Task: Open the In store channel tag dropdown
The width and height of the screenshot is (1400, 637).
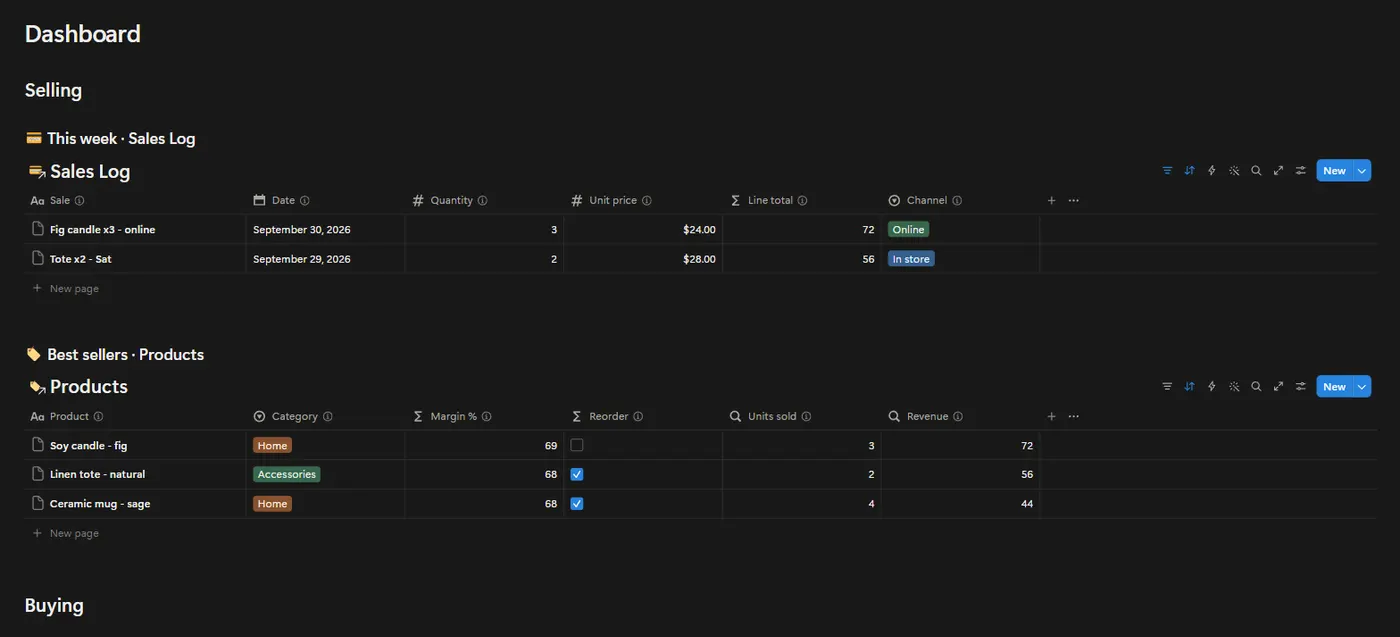Action: (x=911, y=259)
